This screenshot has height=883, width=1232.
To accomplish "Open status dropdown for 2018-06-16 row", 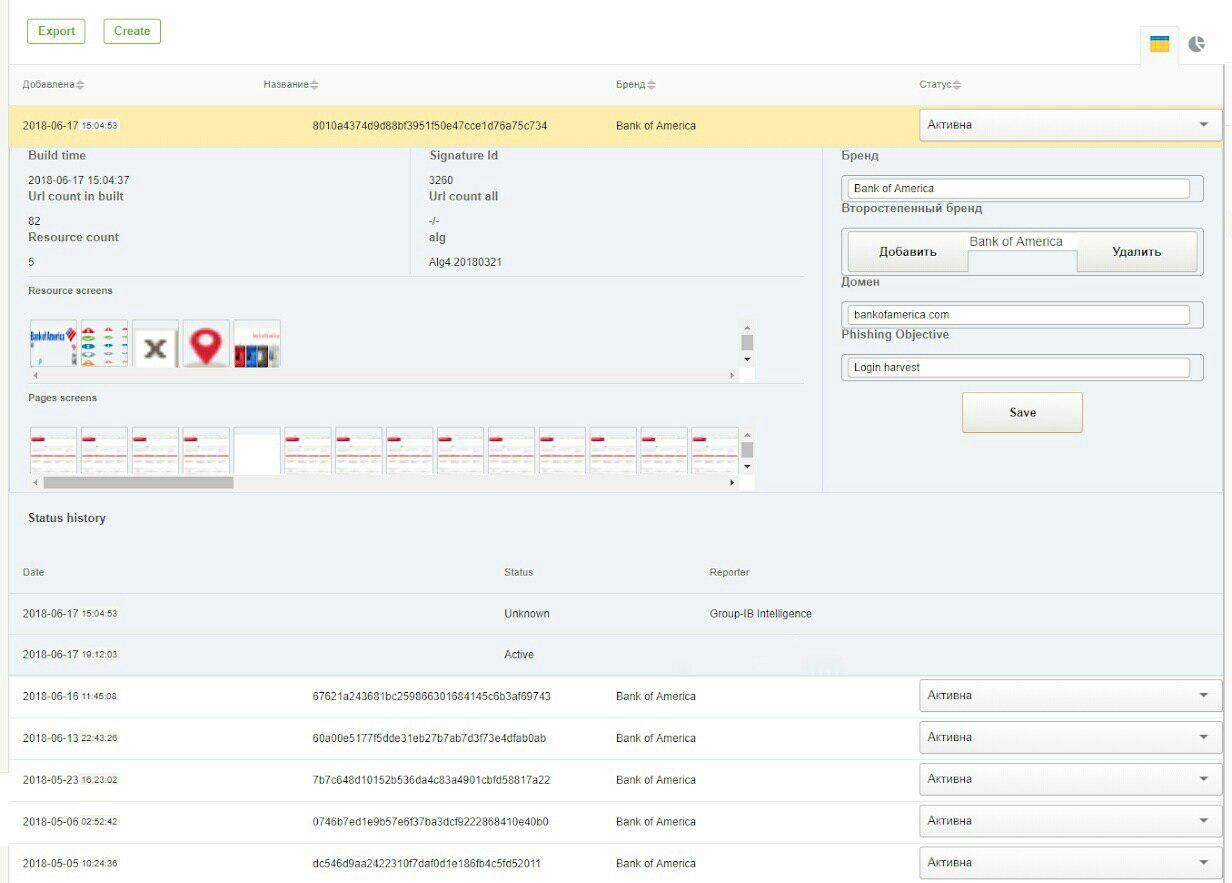I will tap(1070, 695).
